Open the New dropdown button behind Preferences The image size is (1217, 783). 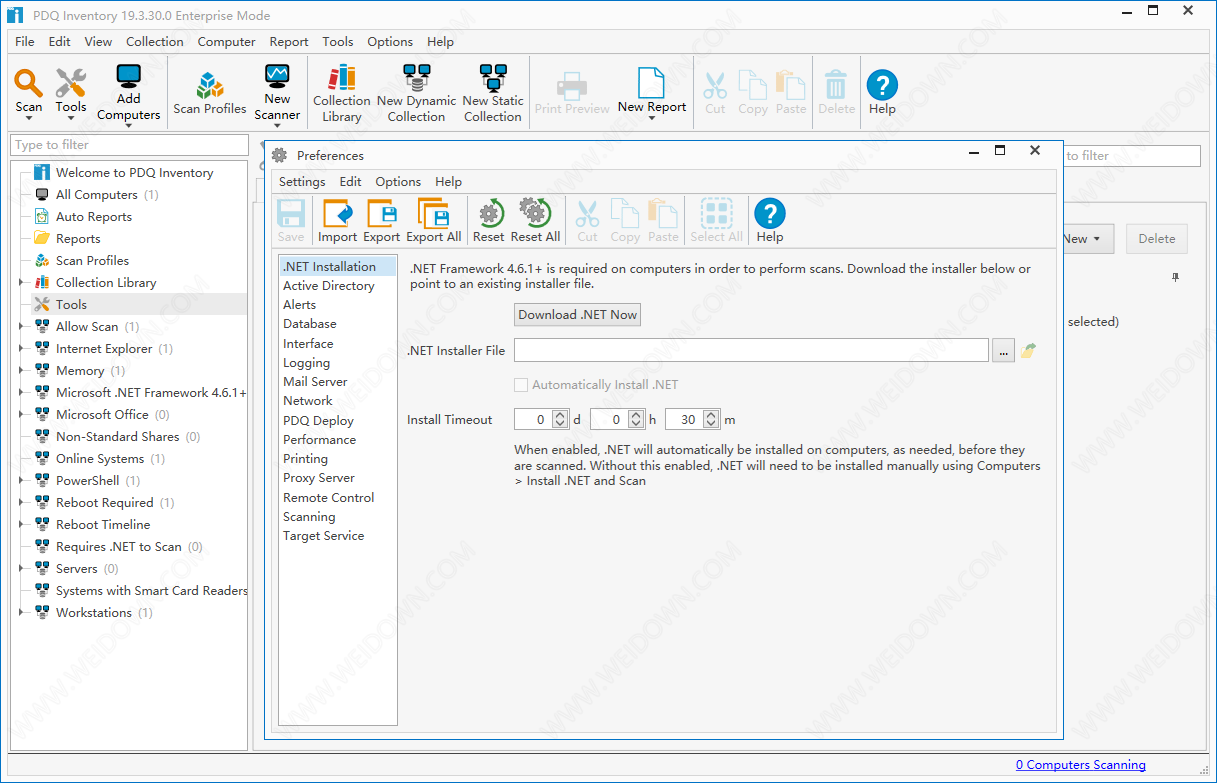click(x=1086, y=239)
